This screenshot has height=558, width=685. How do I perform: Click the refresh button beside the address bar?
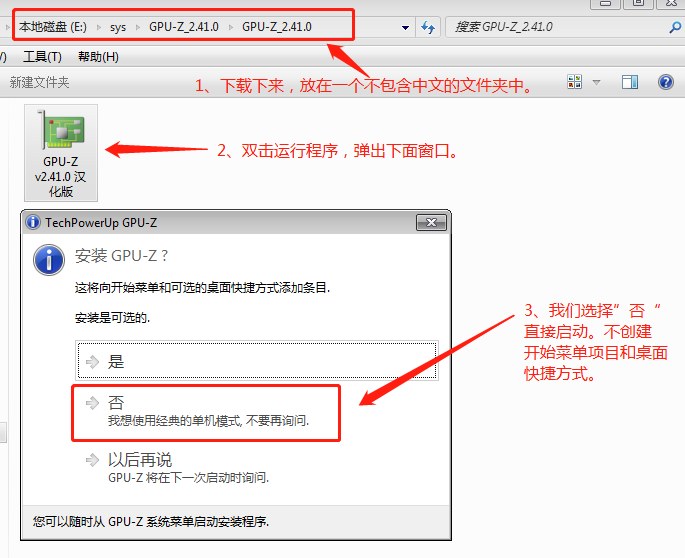point(428,27)
